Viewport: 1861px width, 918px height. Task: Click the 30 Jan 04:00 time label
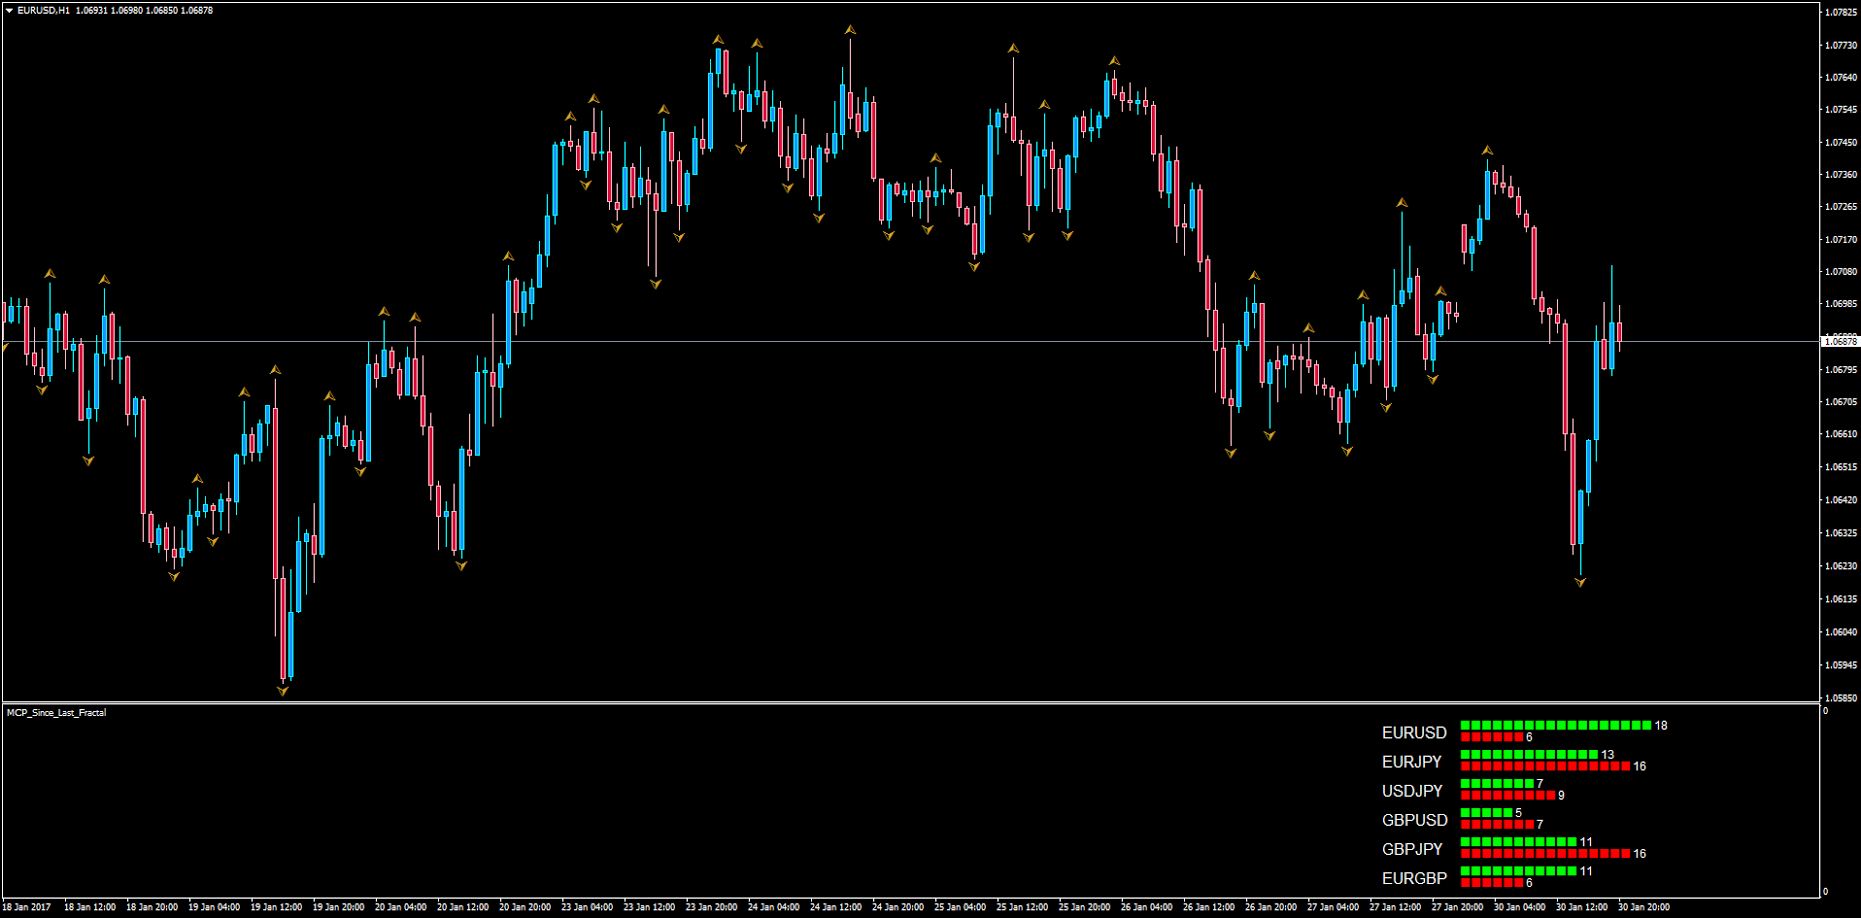click(x=1520, y=907)
